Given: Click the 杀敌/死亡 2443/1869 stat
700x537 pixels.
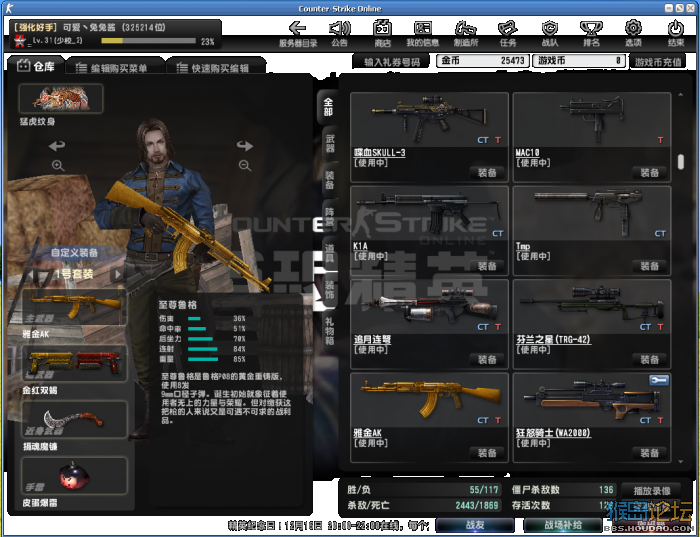Looking at the screenshot, I should point(423,505).
